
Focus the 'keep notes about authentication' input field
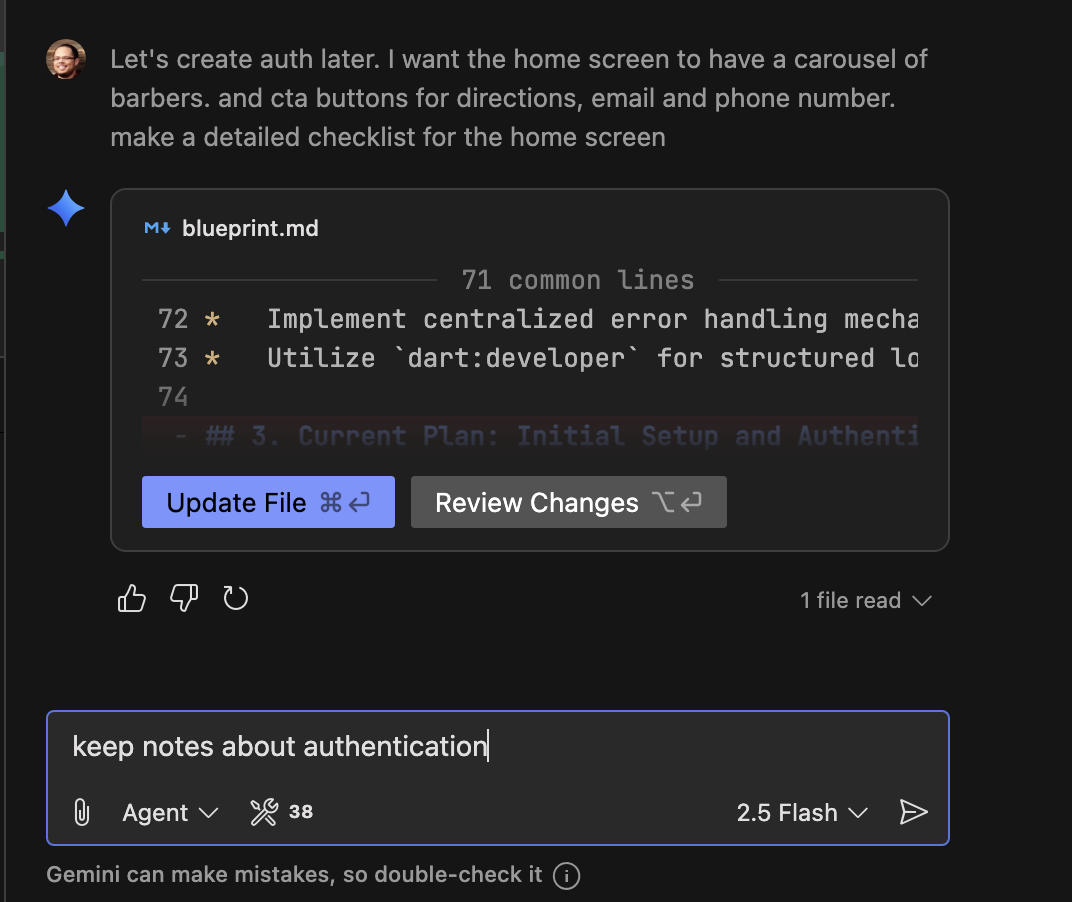pyautogui.click(x=400, y=746)
